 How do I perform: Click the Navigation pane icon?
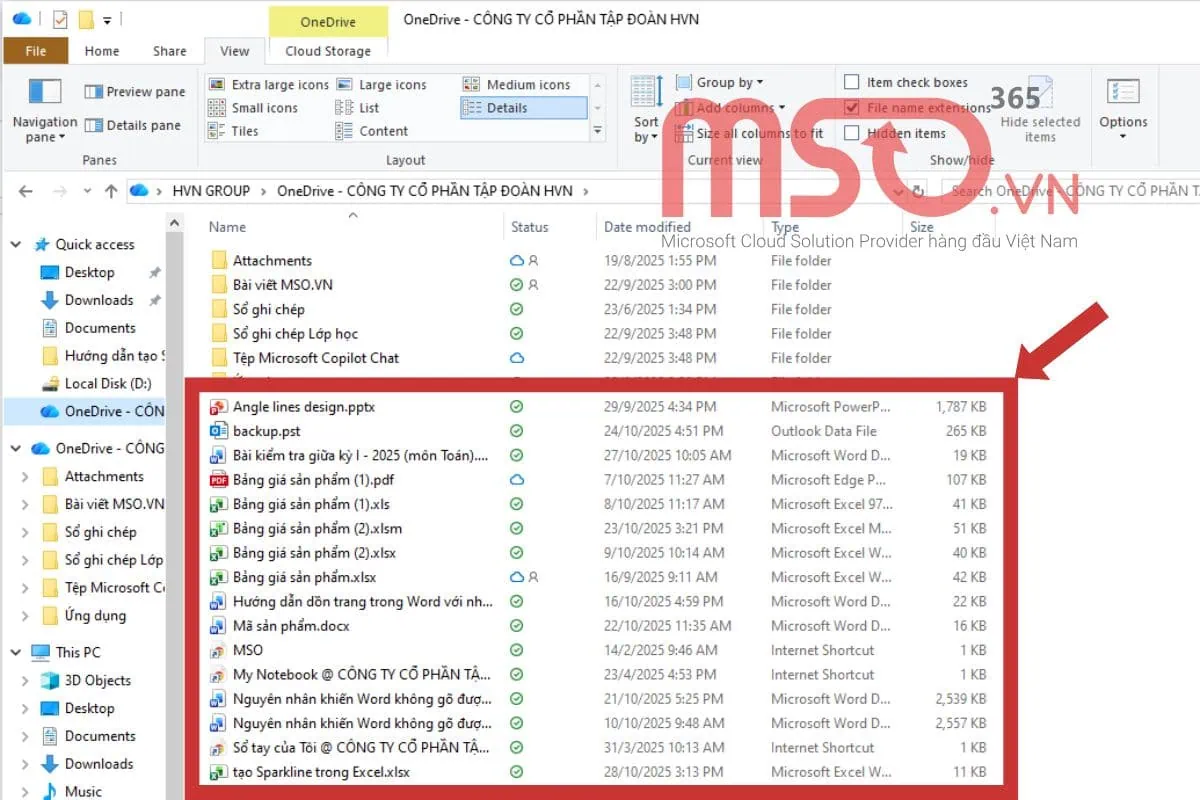(x=45, y=93)
